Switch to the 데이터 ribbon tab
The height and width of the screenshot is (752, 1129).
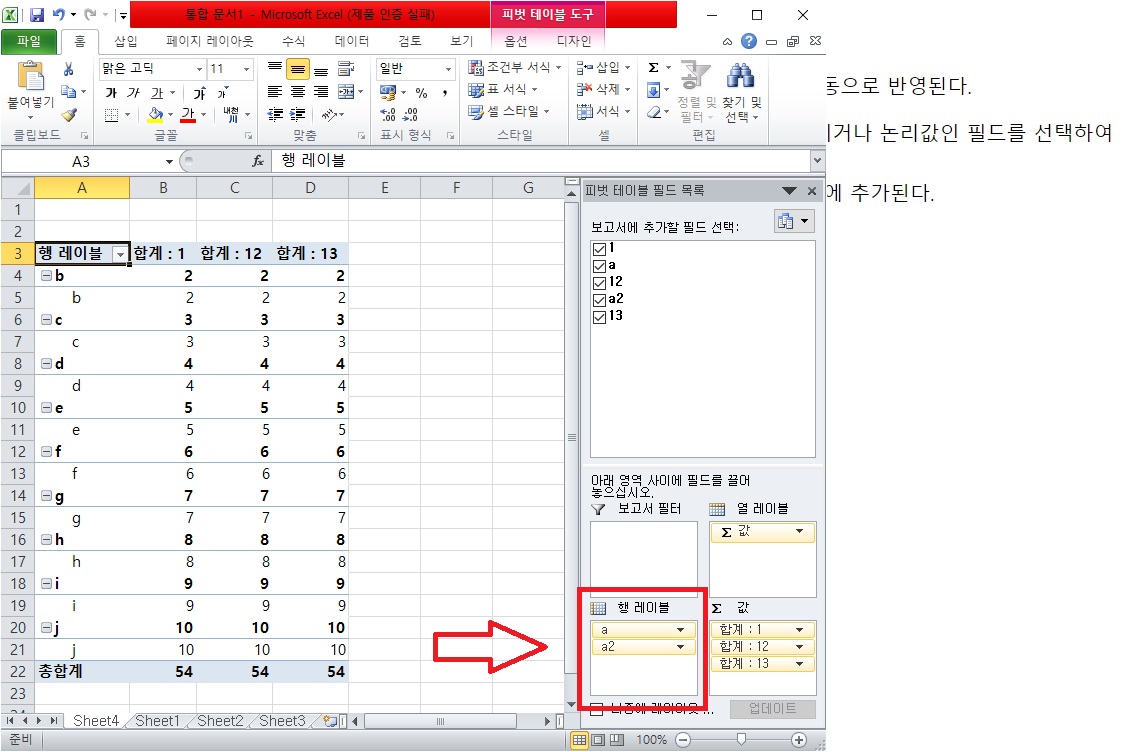pos(351,41)
